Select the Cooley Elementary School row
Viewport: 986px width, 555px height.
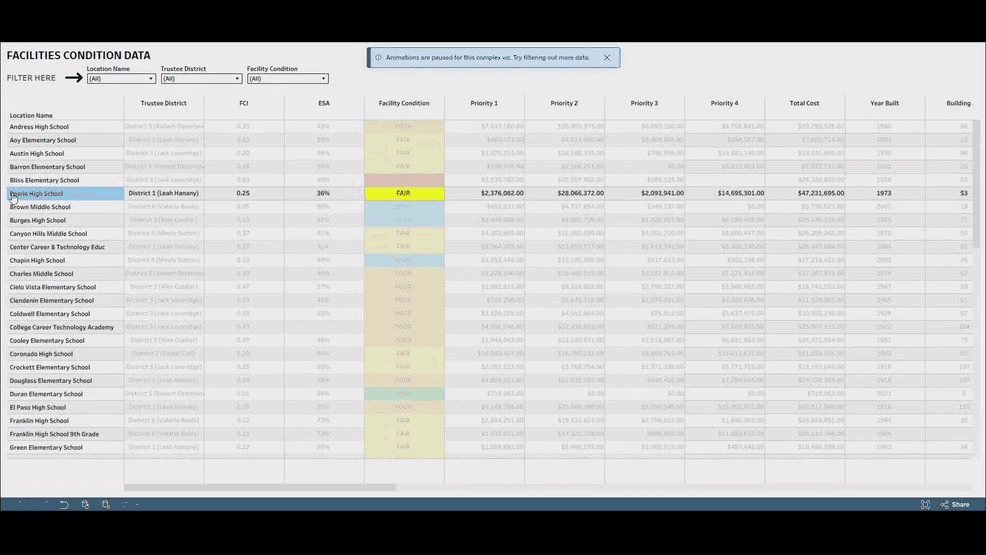click(47, 341)
